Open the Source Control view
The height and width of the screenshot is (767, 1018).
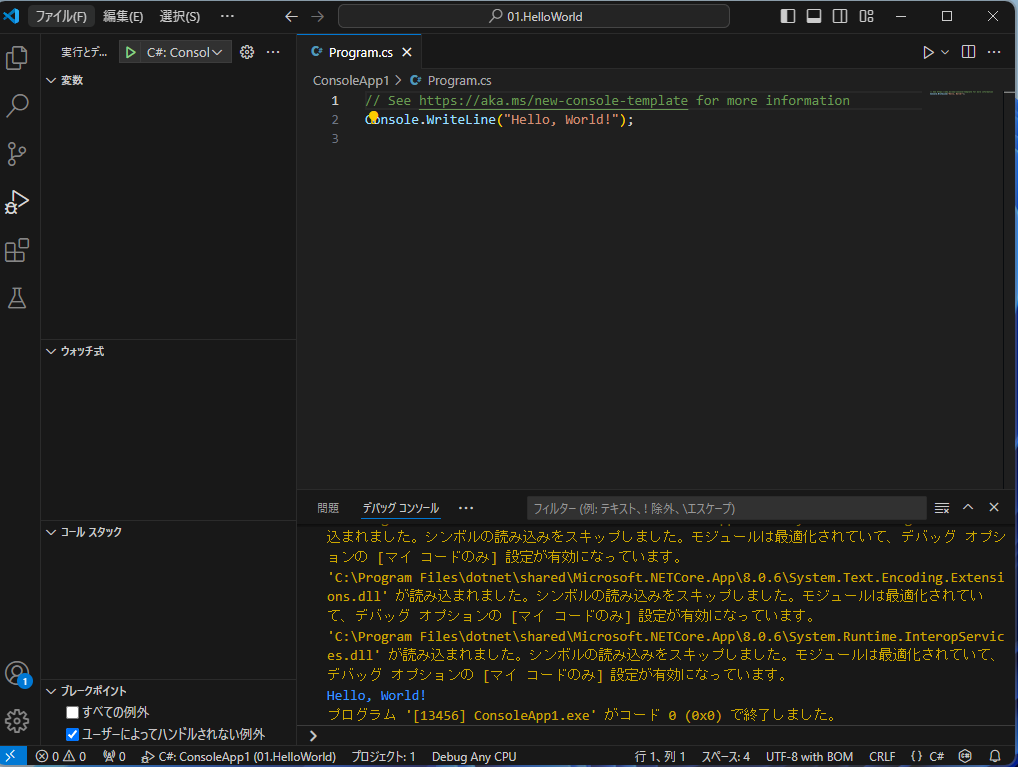click(16, 153)
